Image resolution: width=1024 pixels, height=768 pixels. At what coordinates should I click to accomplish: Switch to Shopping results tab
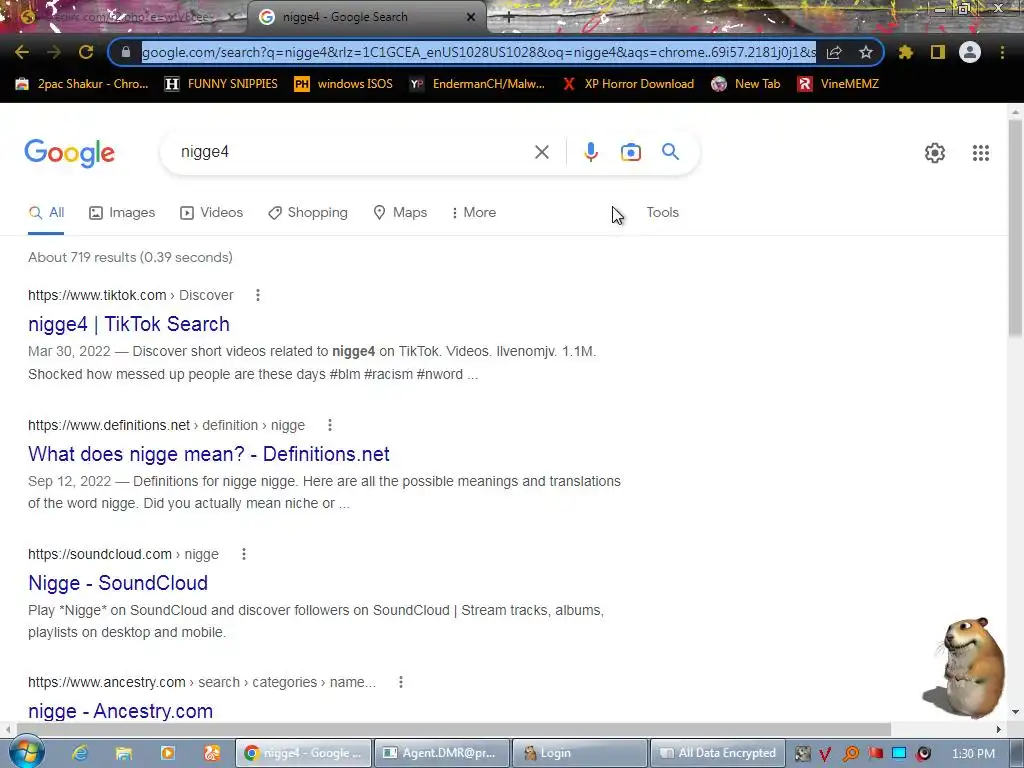[x=308, y=213]
